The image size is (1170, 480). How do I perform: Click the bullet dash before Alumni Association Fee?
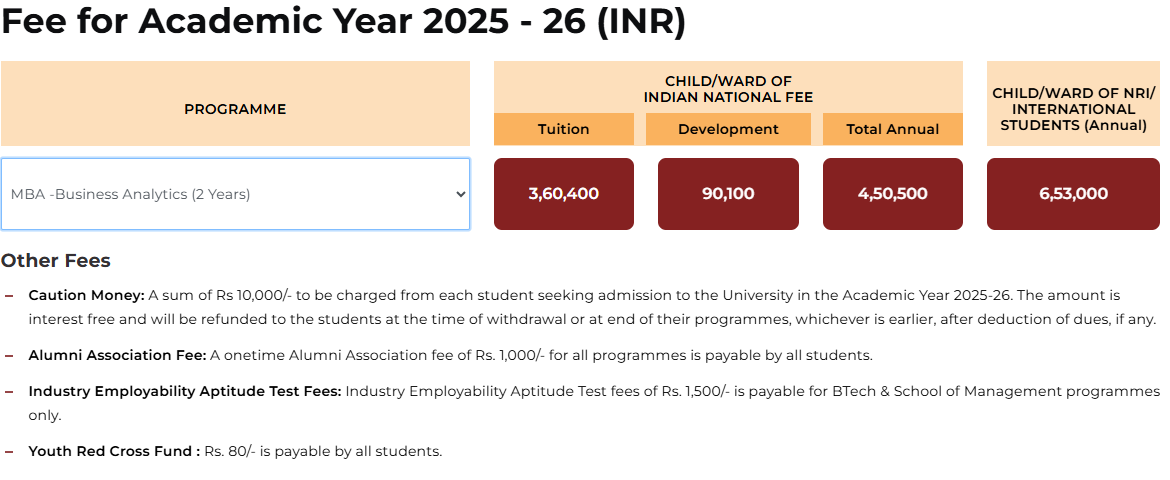[9, 355]
